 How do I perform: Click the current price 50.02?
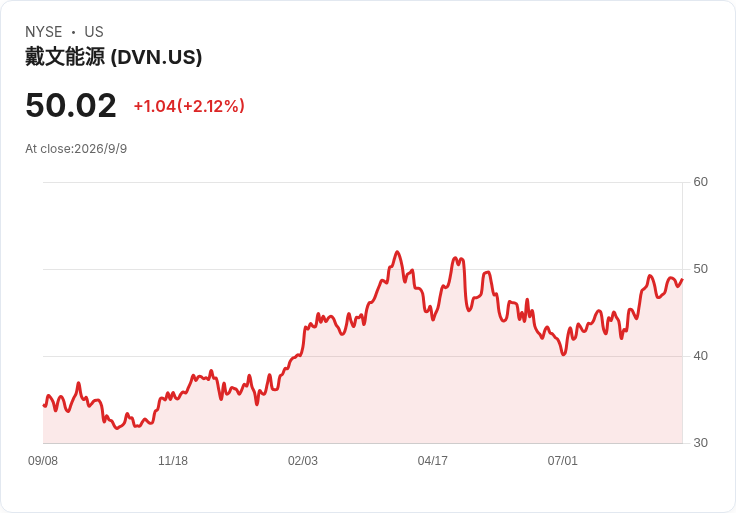(x=71, y=105)
